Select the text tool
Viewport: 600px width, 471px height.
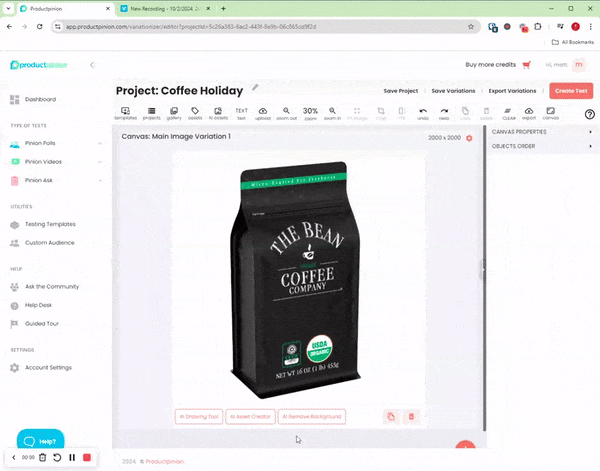241,112
